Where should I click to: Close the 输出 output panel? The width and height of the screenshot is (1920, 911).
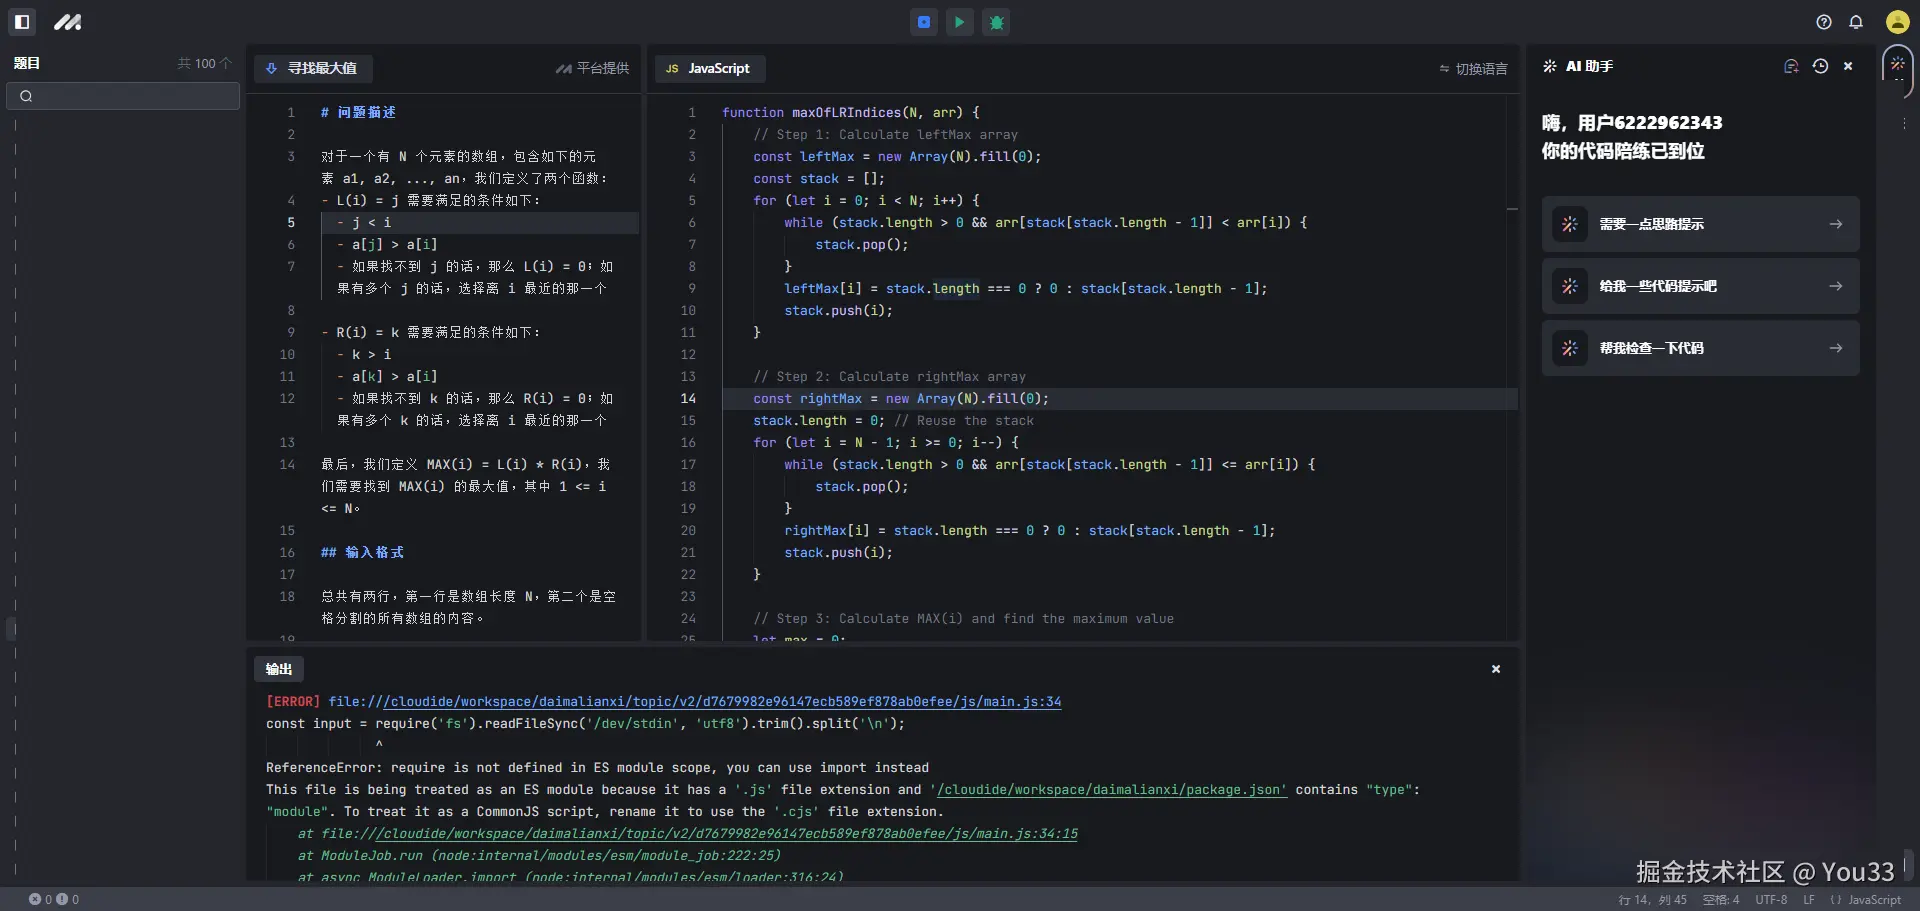tap(1496, 669)
